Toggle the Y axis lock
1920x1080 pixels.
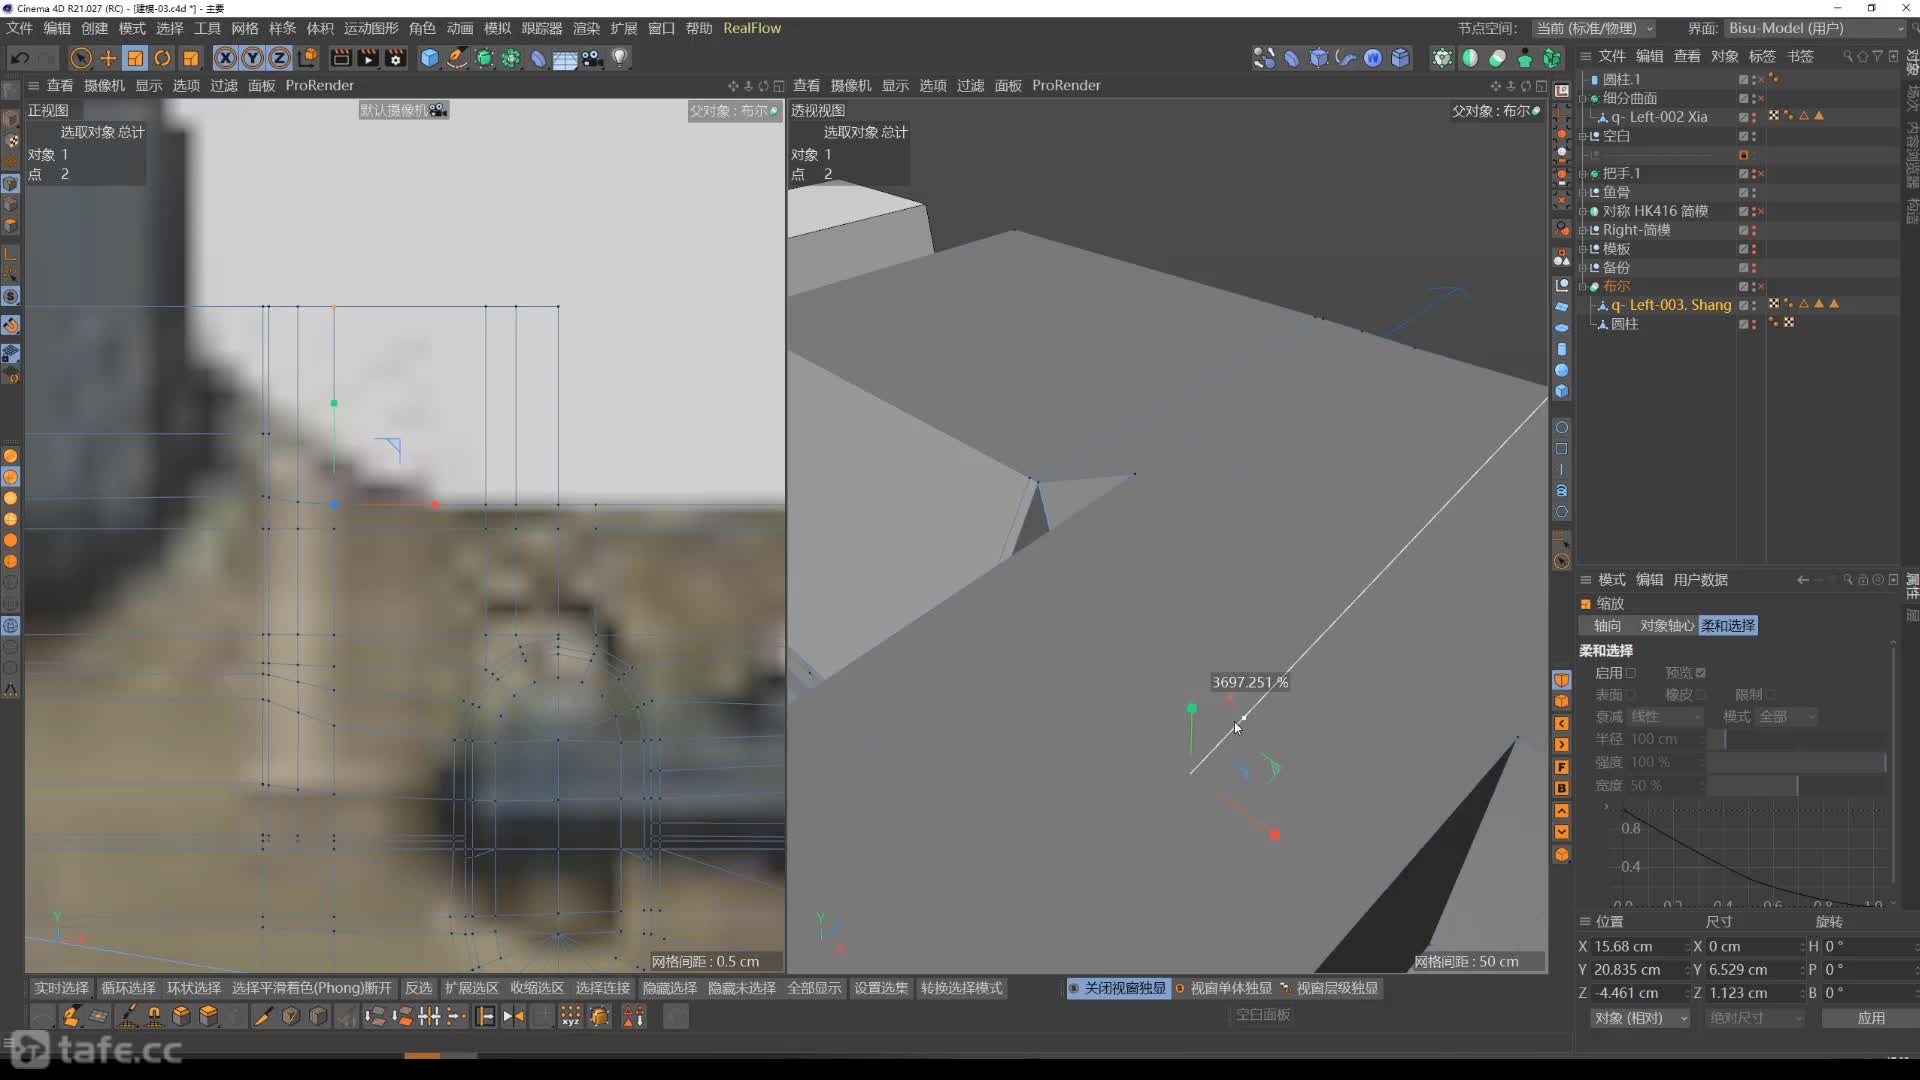tap(253, 58)
